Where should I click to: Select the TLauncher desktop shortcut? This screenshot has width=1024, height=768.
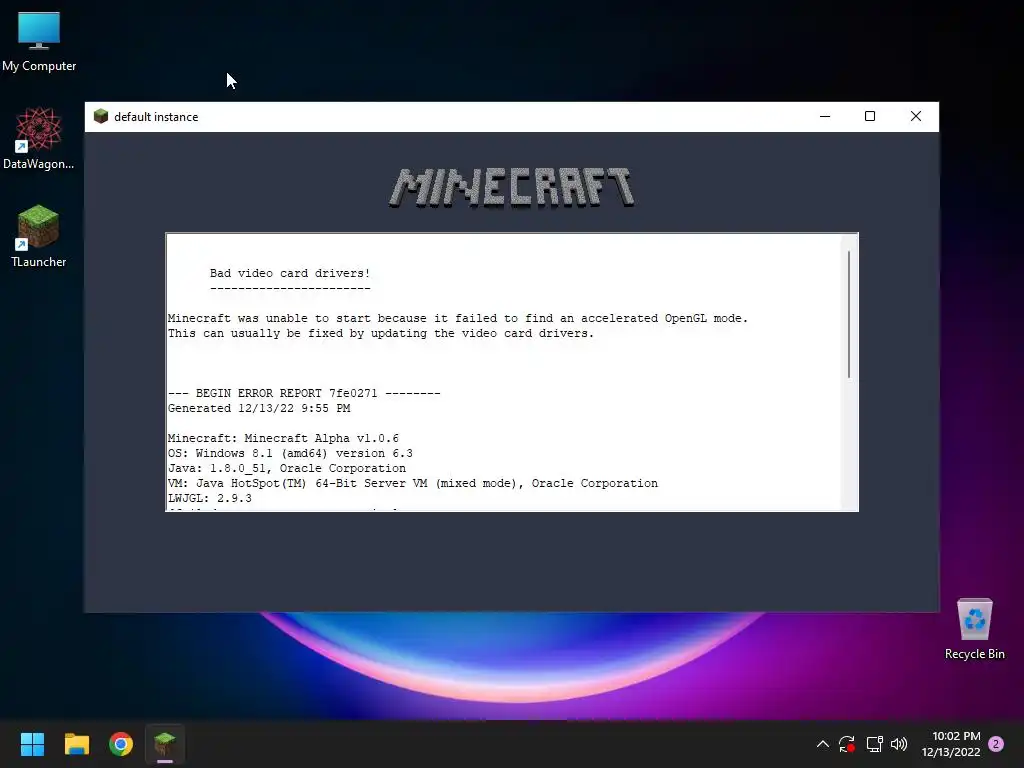click(39, 236)
